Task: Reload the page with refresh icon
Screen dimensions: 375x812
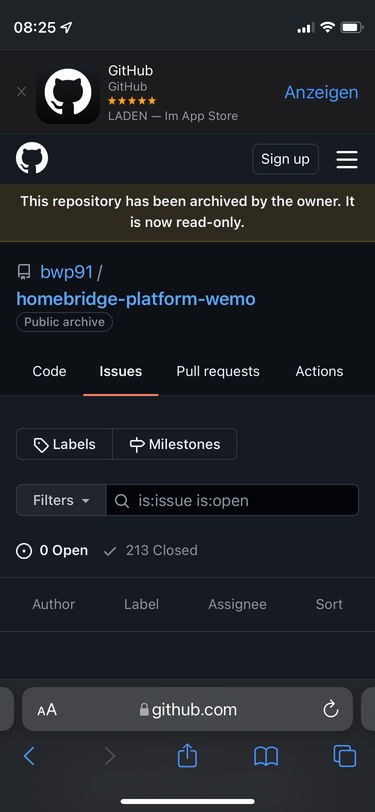Action: tap(330, 709)
